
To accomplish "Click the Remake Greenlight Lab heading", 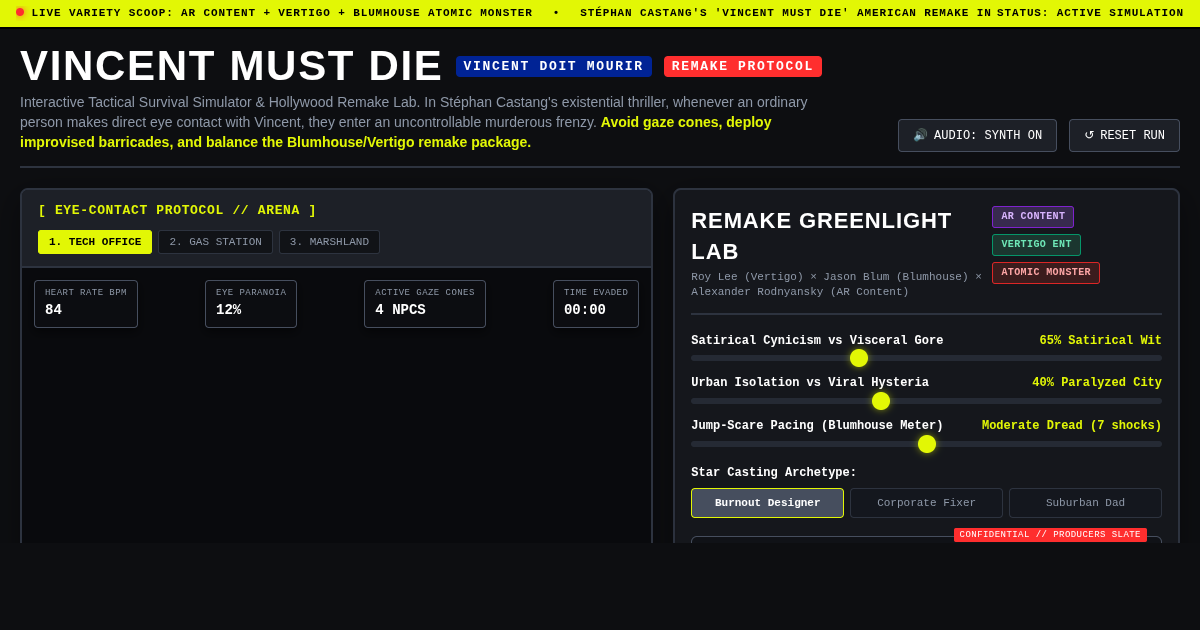I will (821, 236).
